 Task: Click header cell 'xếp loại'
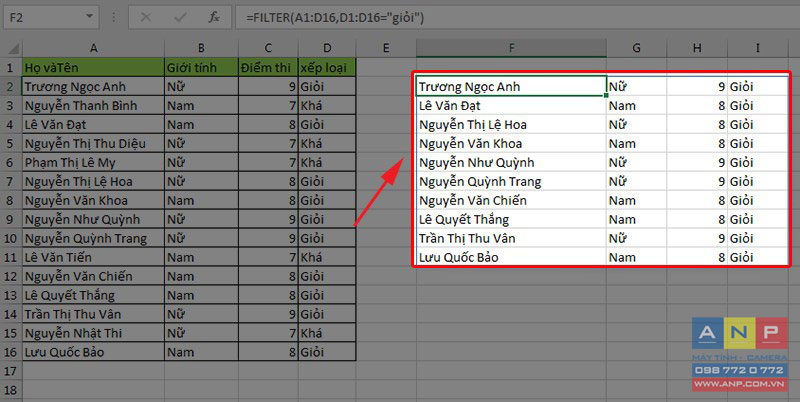(327, 67)
